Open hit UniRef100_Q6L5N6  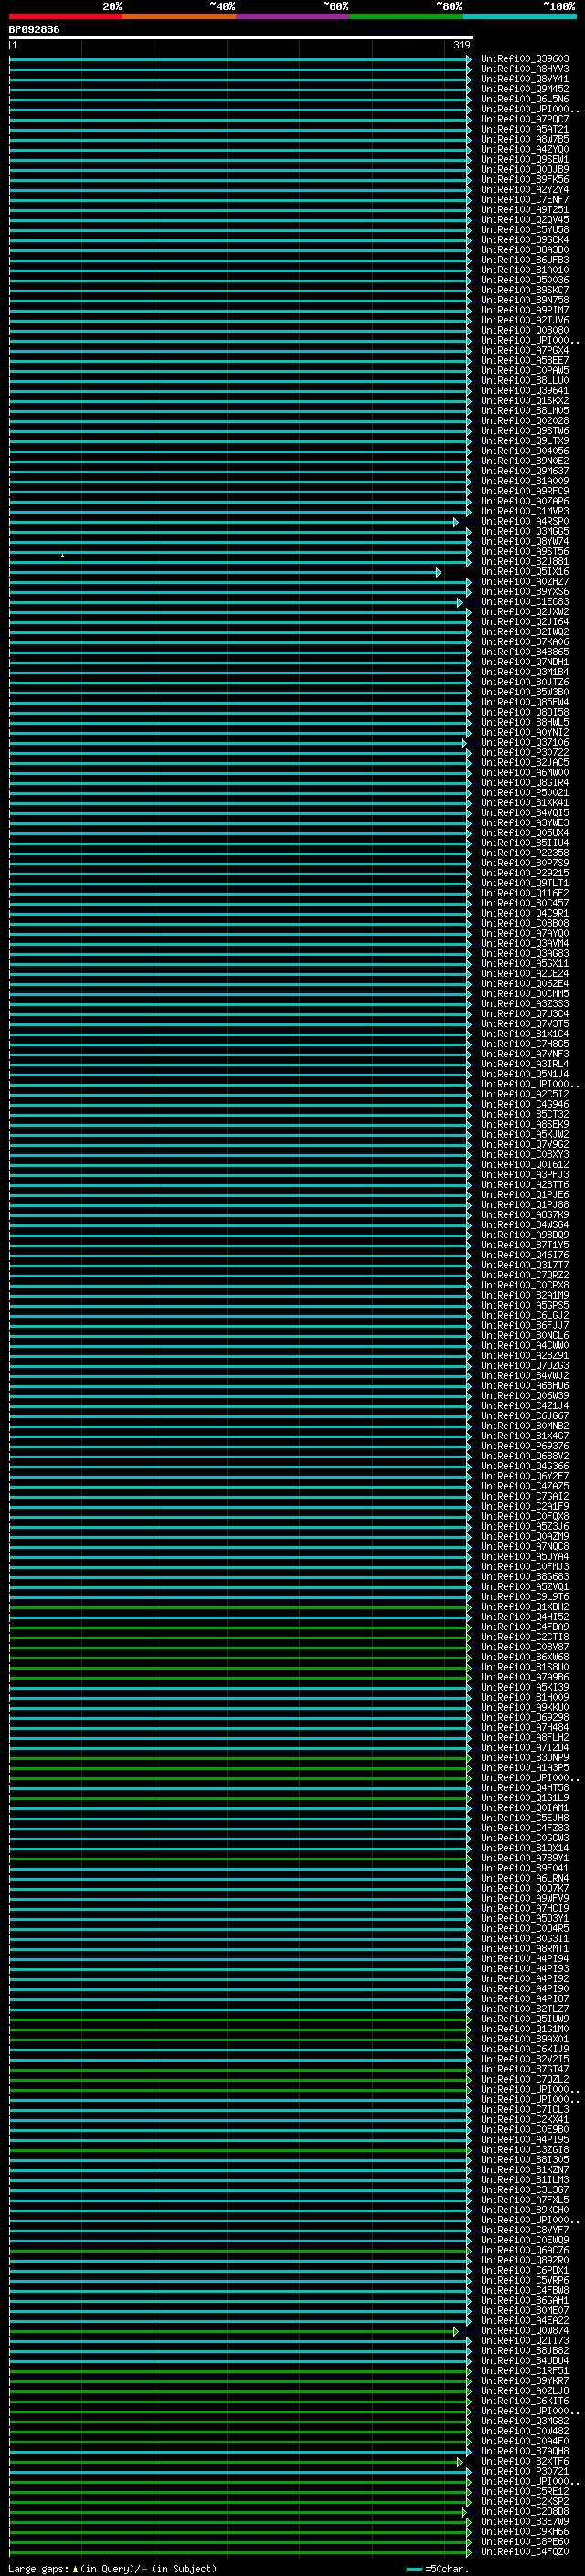[525, 99]
